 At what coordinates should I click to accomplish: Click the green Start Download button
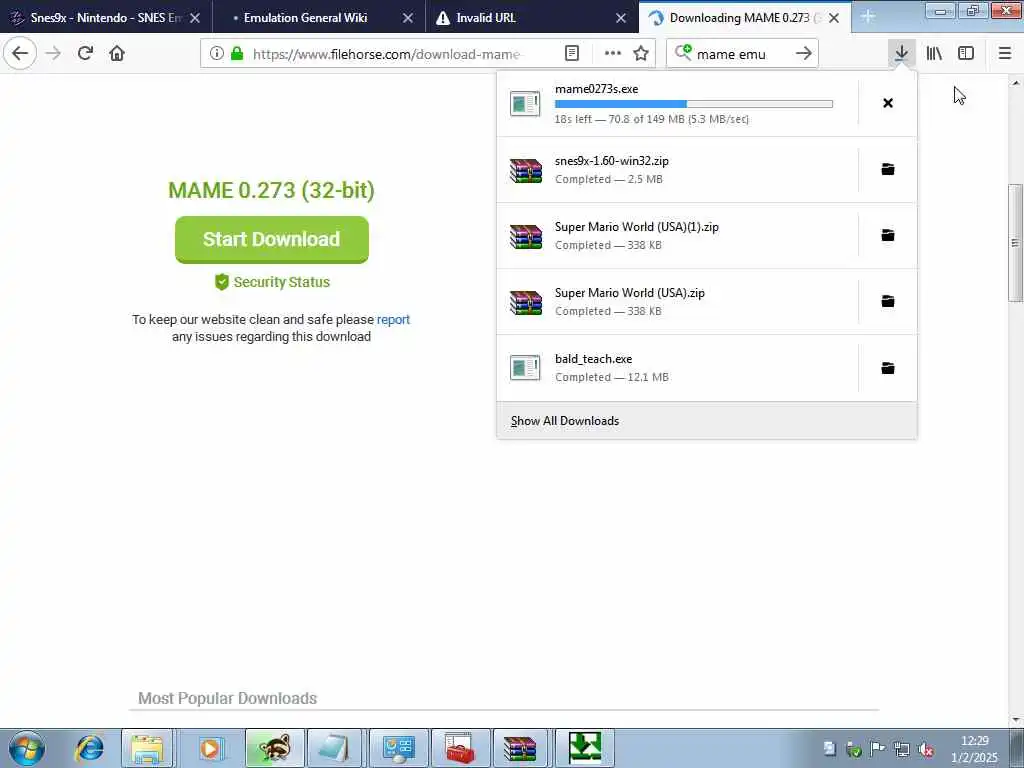[272, 240]
